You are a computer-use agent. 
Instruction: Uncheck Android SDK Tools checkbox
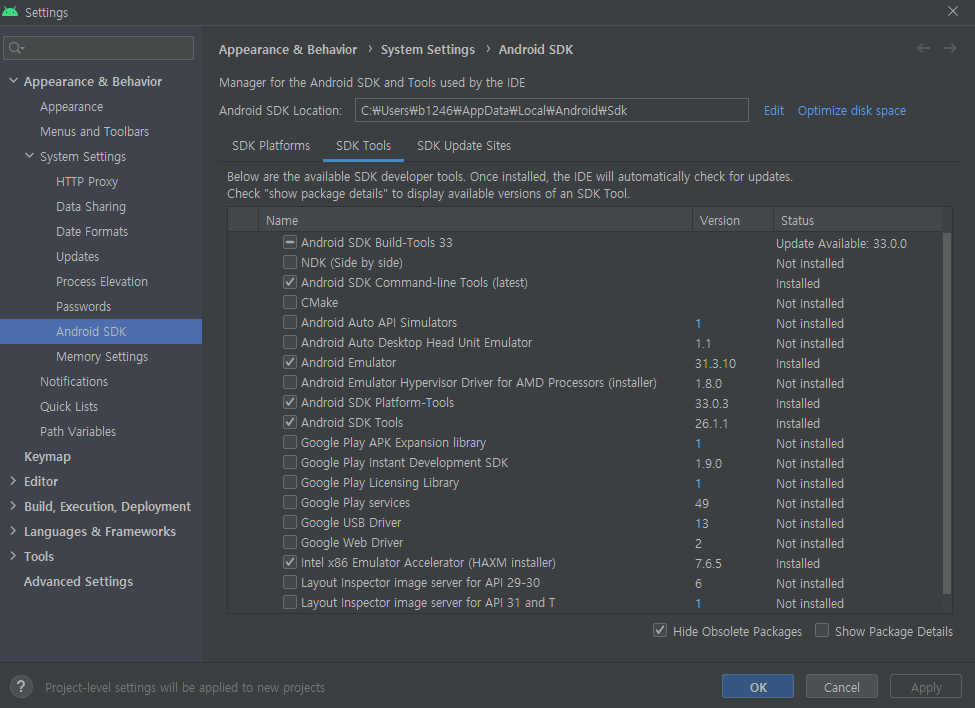point(290,422)
